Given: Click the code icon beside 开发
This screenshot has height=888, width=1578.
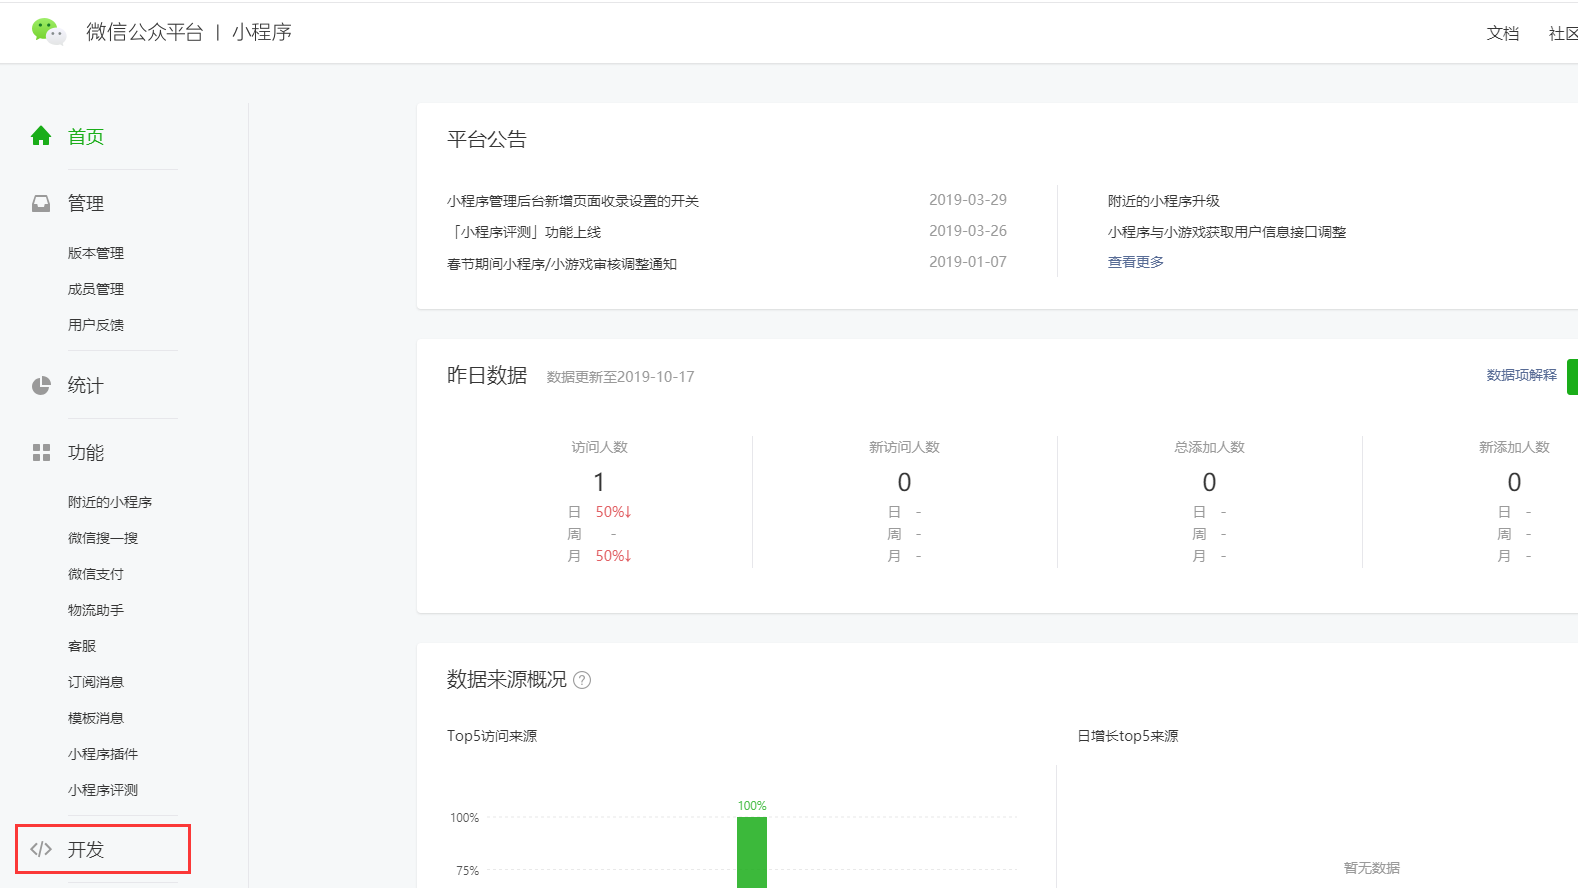Looking at the screenshot, I should point(41,849).
